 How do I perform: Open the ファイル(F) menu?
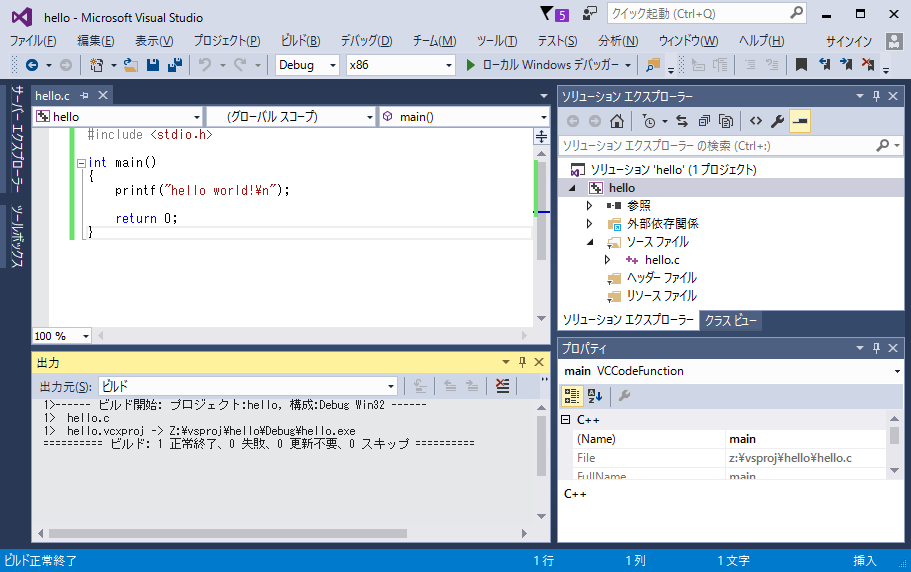[33, 41]
